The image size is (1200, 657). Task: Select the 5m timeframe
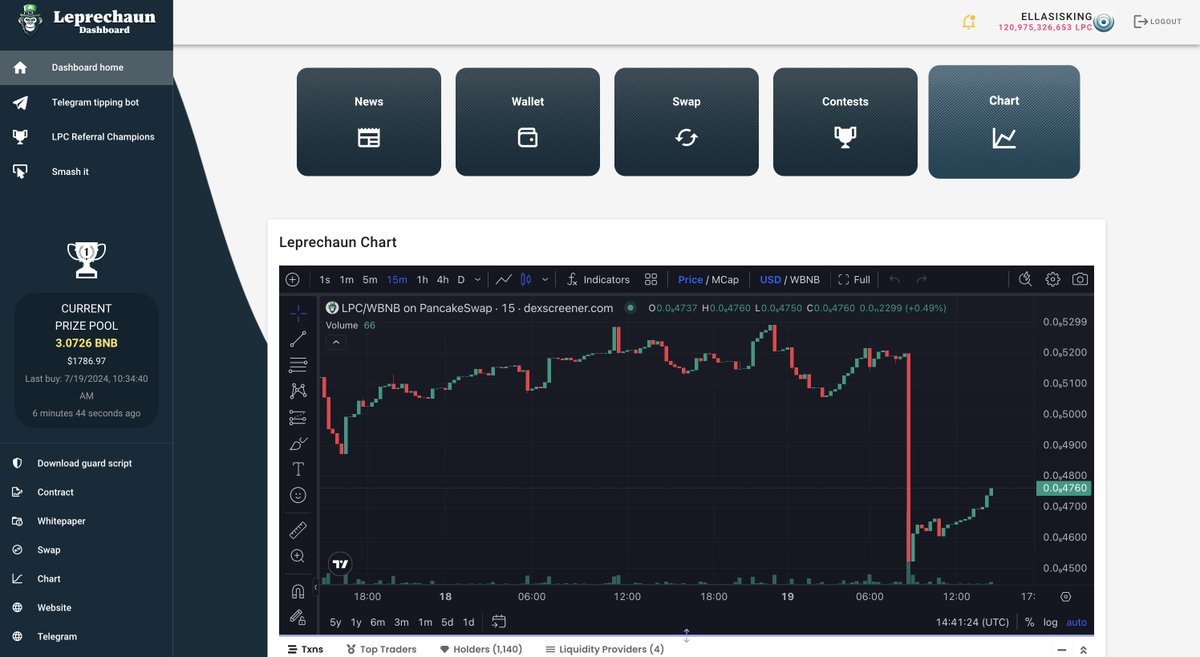[x=370, y=280]
